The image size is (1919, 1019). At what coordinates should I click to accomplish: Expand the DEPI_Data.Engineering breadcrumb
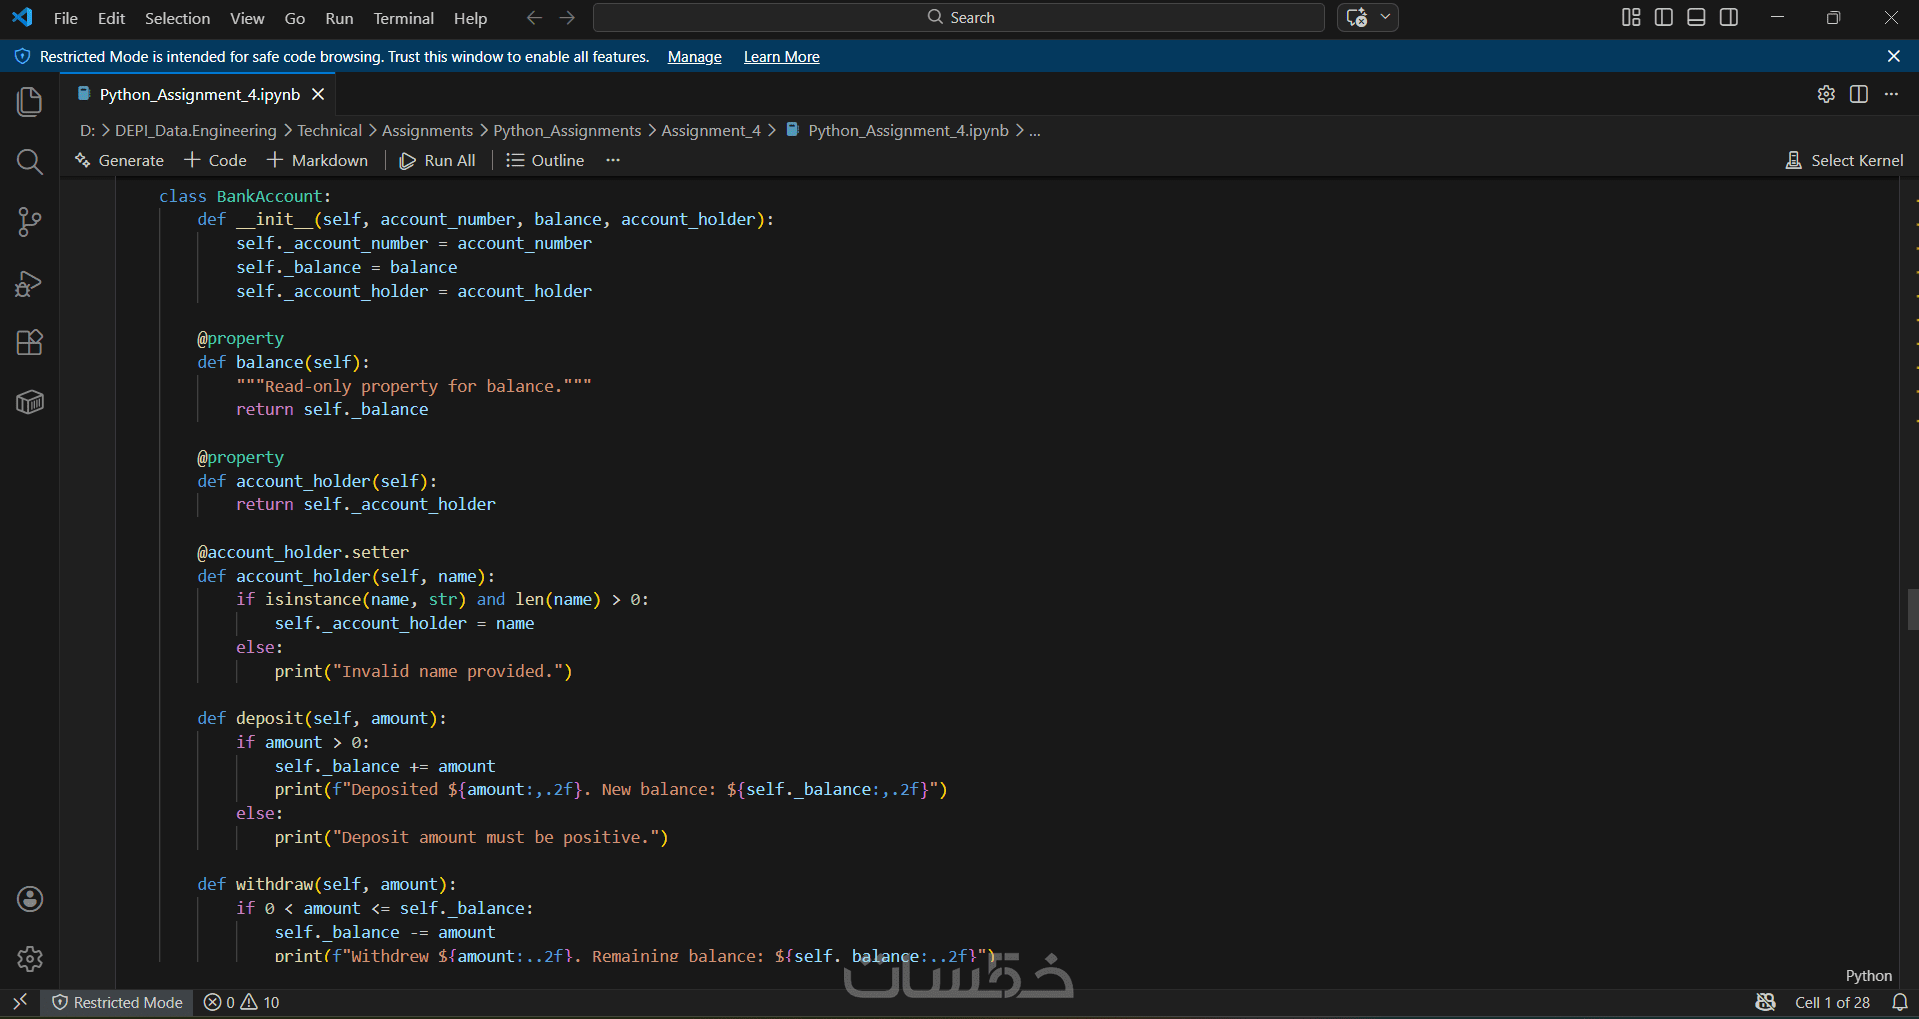[x=195, y=131]
